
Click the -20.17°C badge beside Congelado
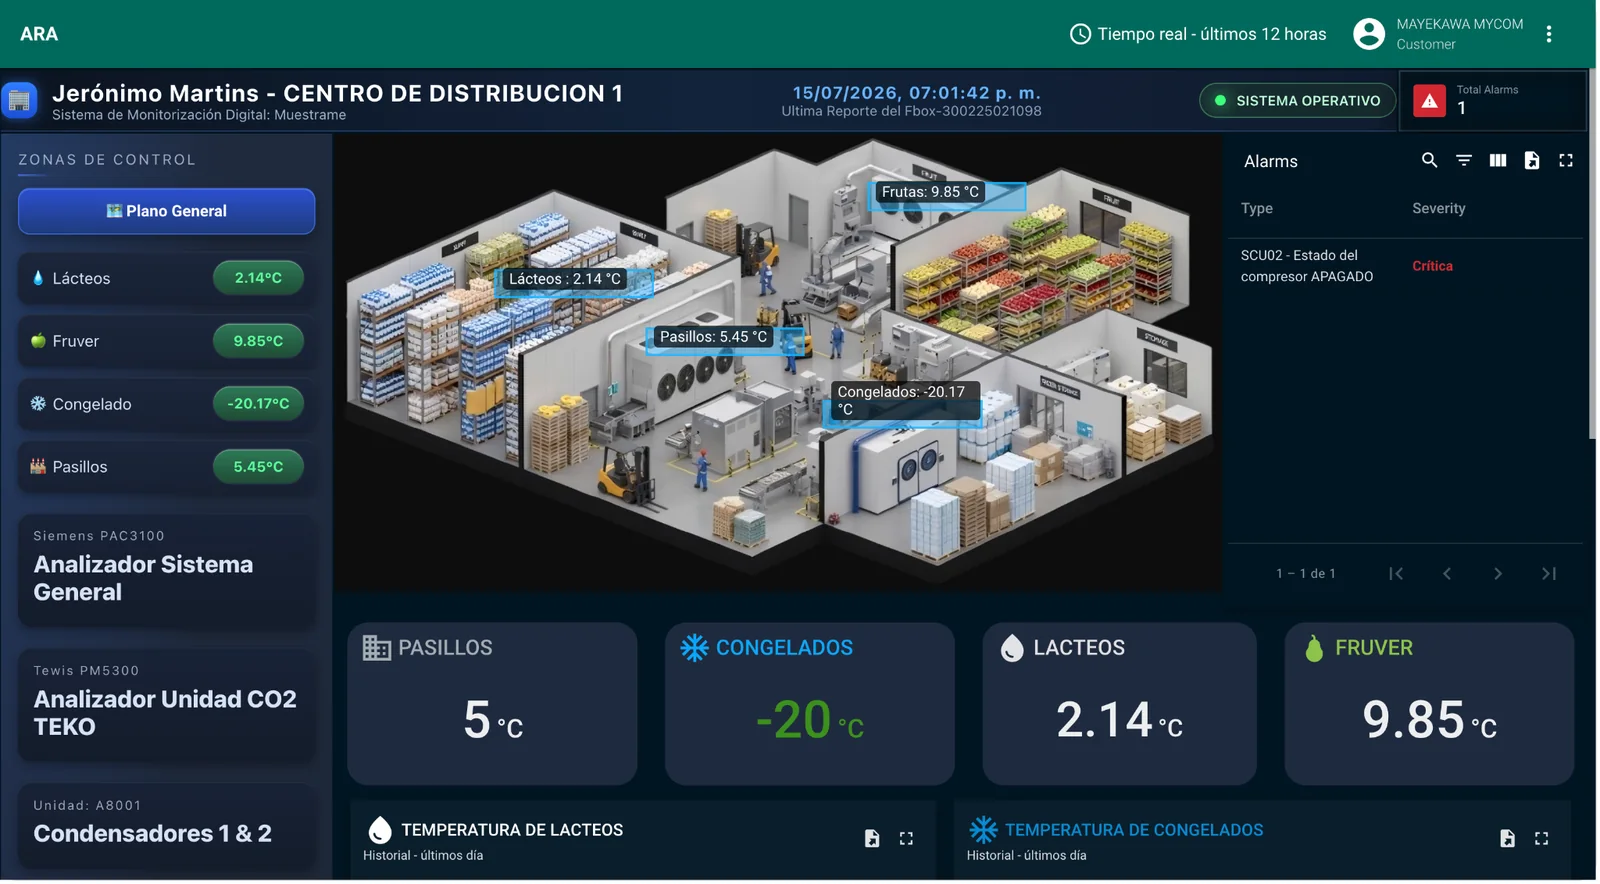click(x=258, y=404)
